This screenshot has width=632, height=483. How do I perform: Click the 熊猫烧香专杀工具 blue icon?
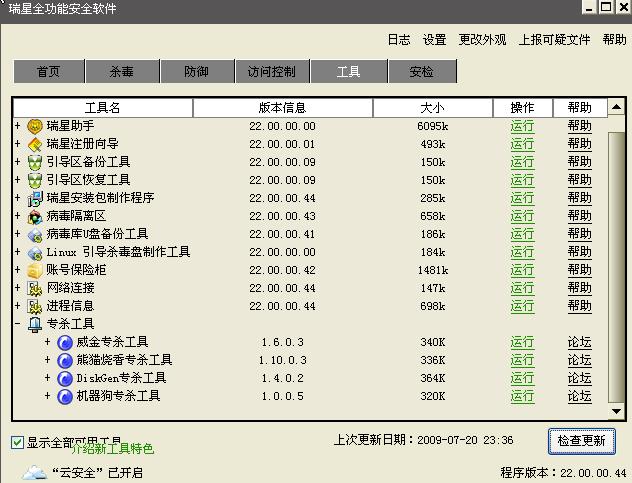coord(65,360)
